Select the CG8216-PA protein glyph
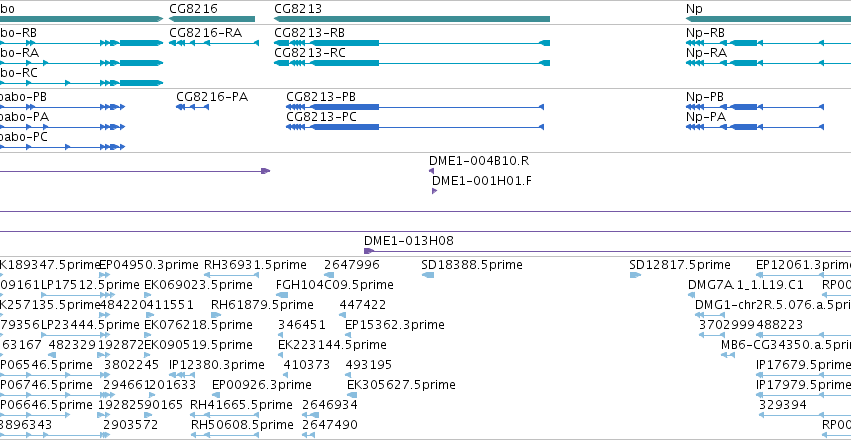Screen dimensions: 851x440 click(x=192, y=107)
